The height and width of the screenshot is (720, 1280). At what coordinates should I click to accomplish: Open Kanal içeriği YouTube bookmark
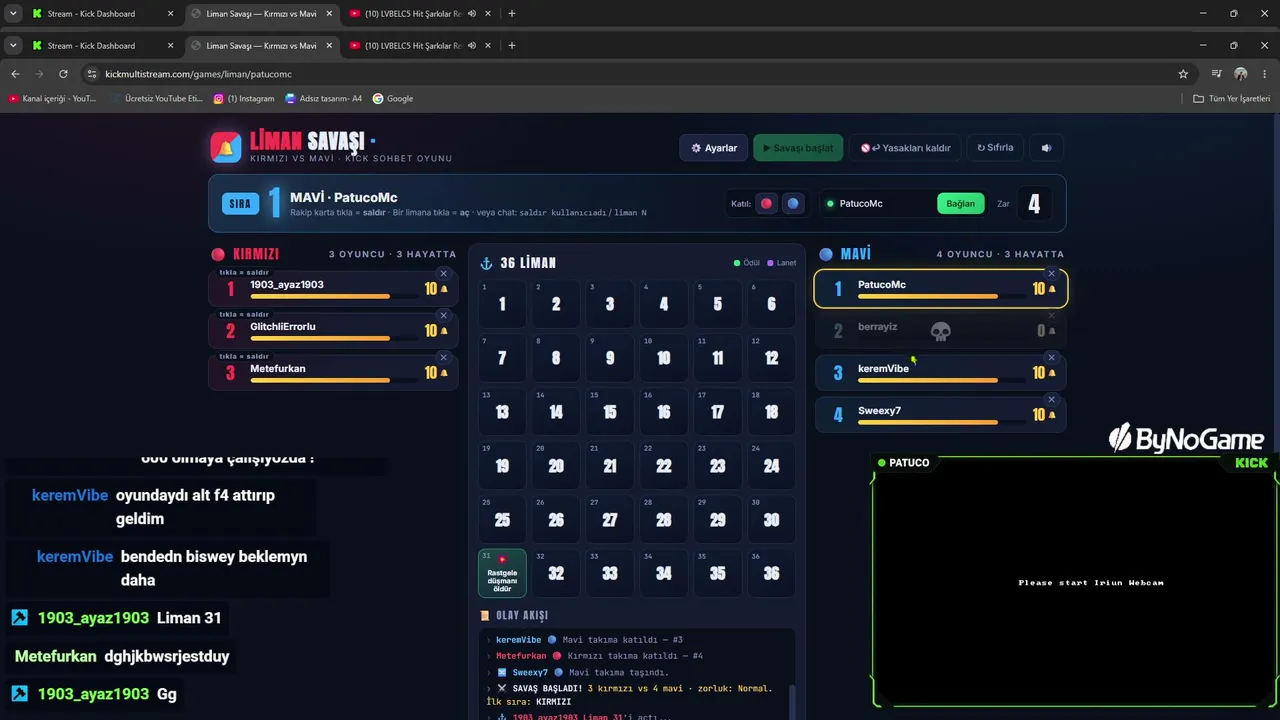click(53, 99)
